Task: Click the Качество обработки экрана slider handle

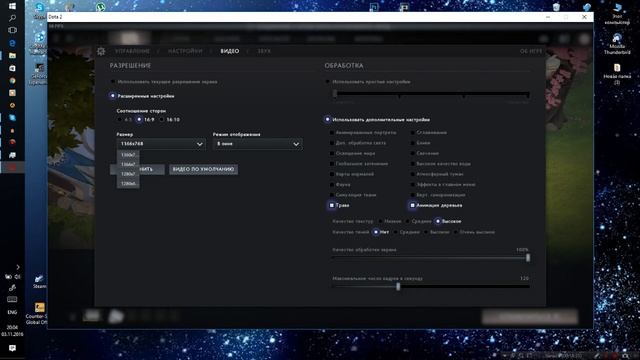Action: tap(528, 258)
